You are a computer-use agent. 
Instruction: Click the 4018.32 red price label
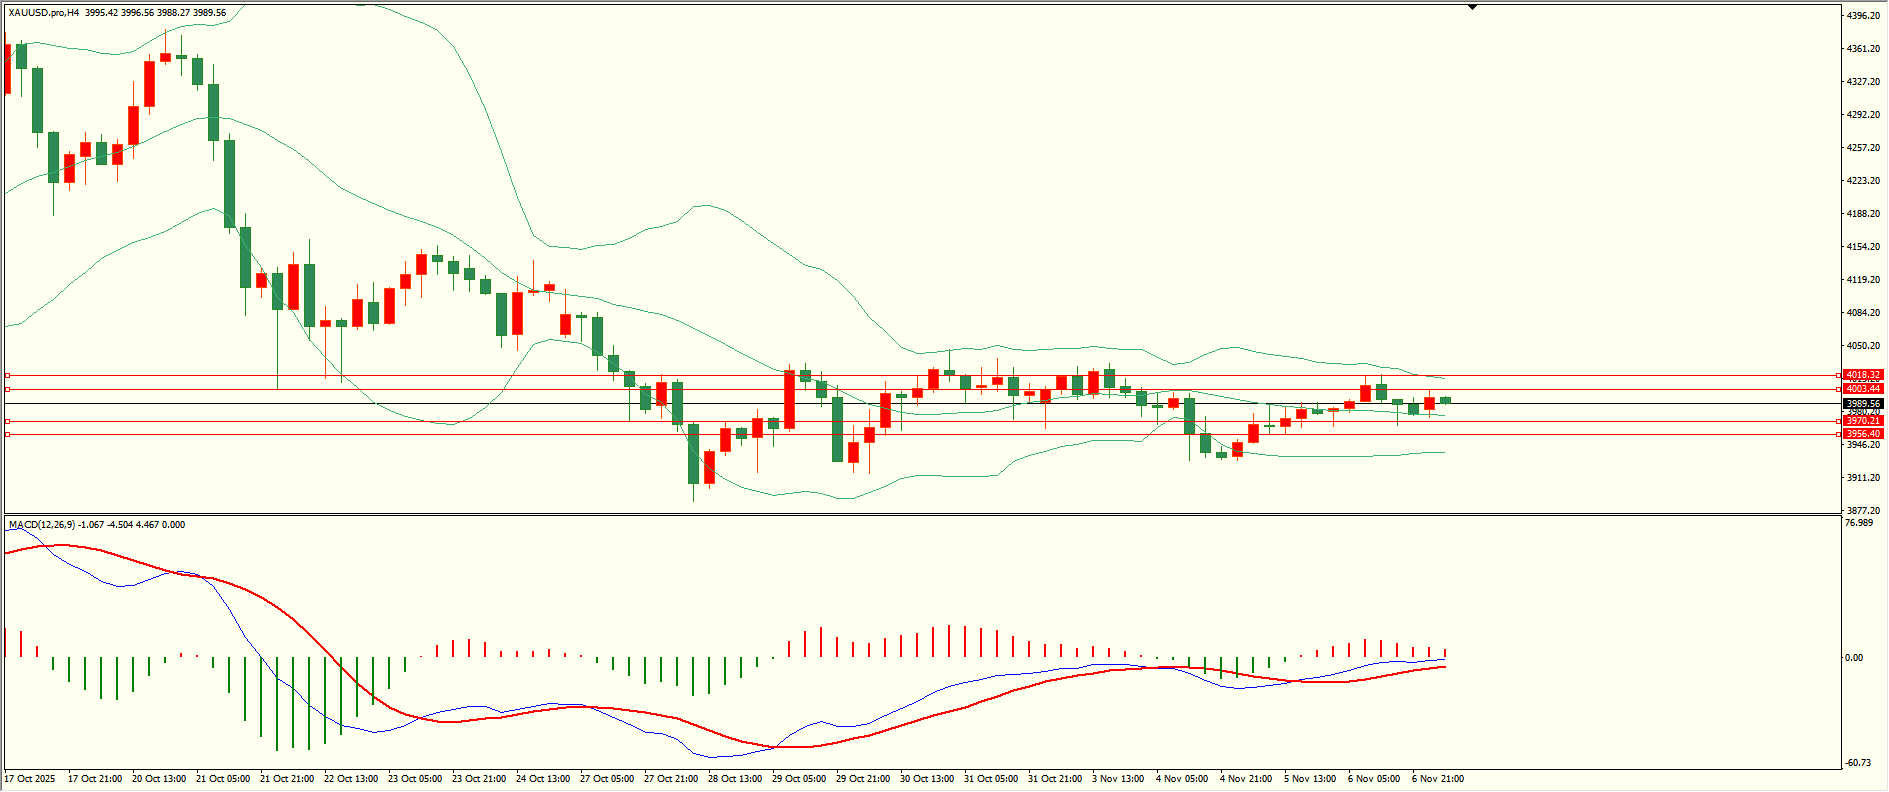1863,376
